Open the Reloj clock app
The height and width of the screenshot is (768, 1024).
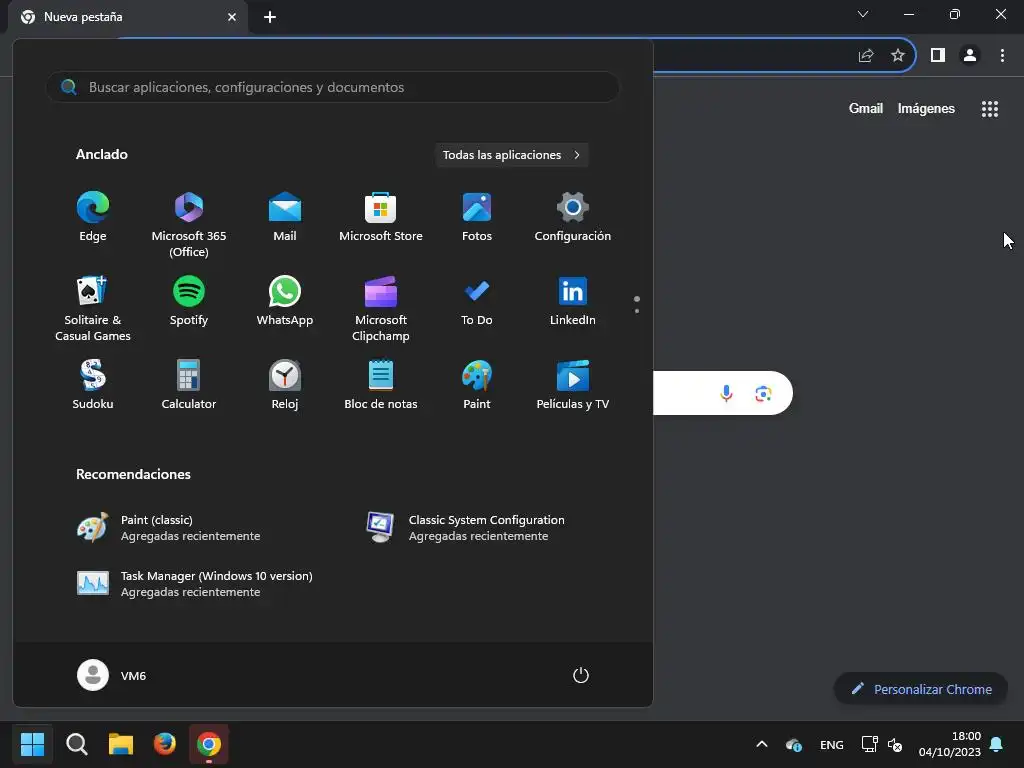coord(285,385)
